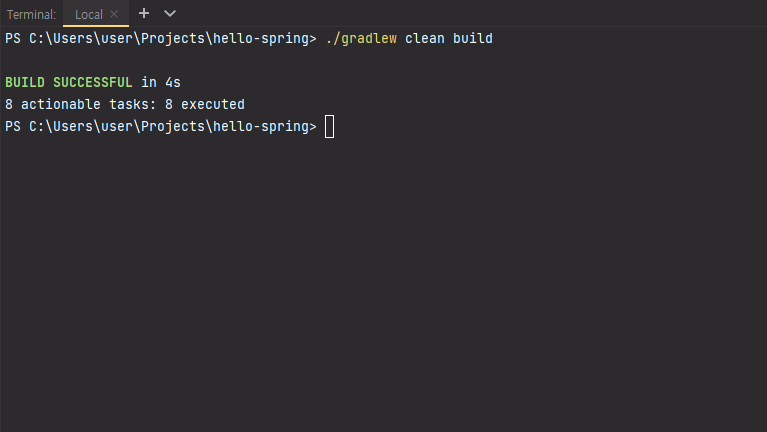Click the '8 executed' text
767x432 pixels.
pos(204,104)
